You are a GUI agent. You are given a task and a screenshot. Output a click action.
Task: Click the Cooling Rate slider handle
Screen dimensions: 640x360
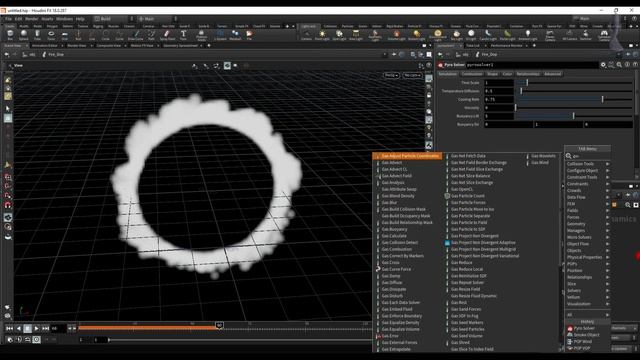tap(602, 99)
